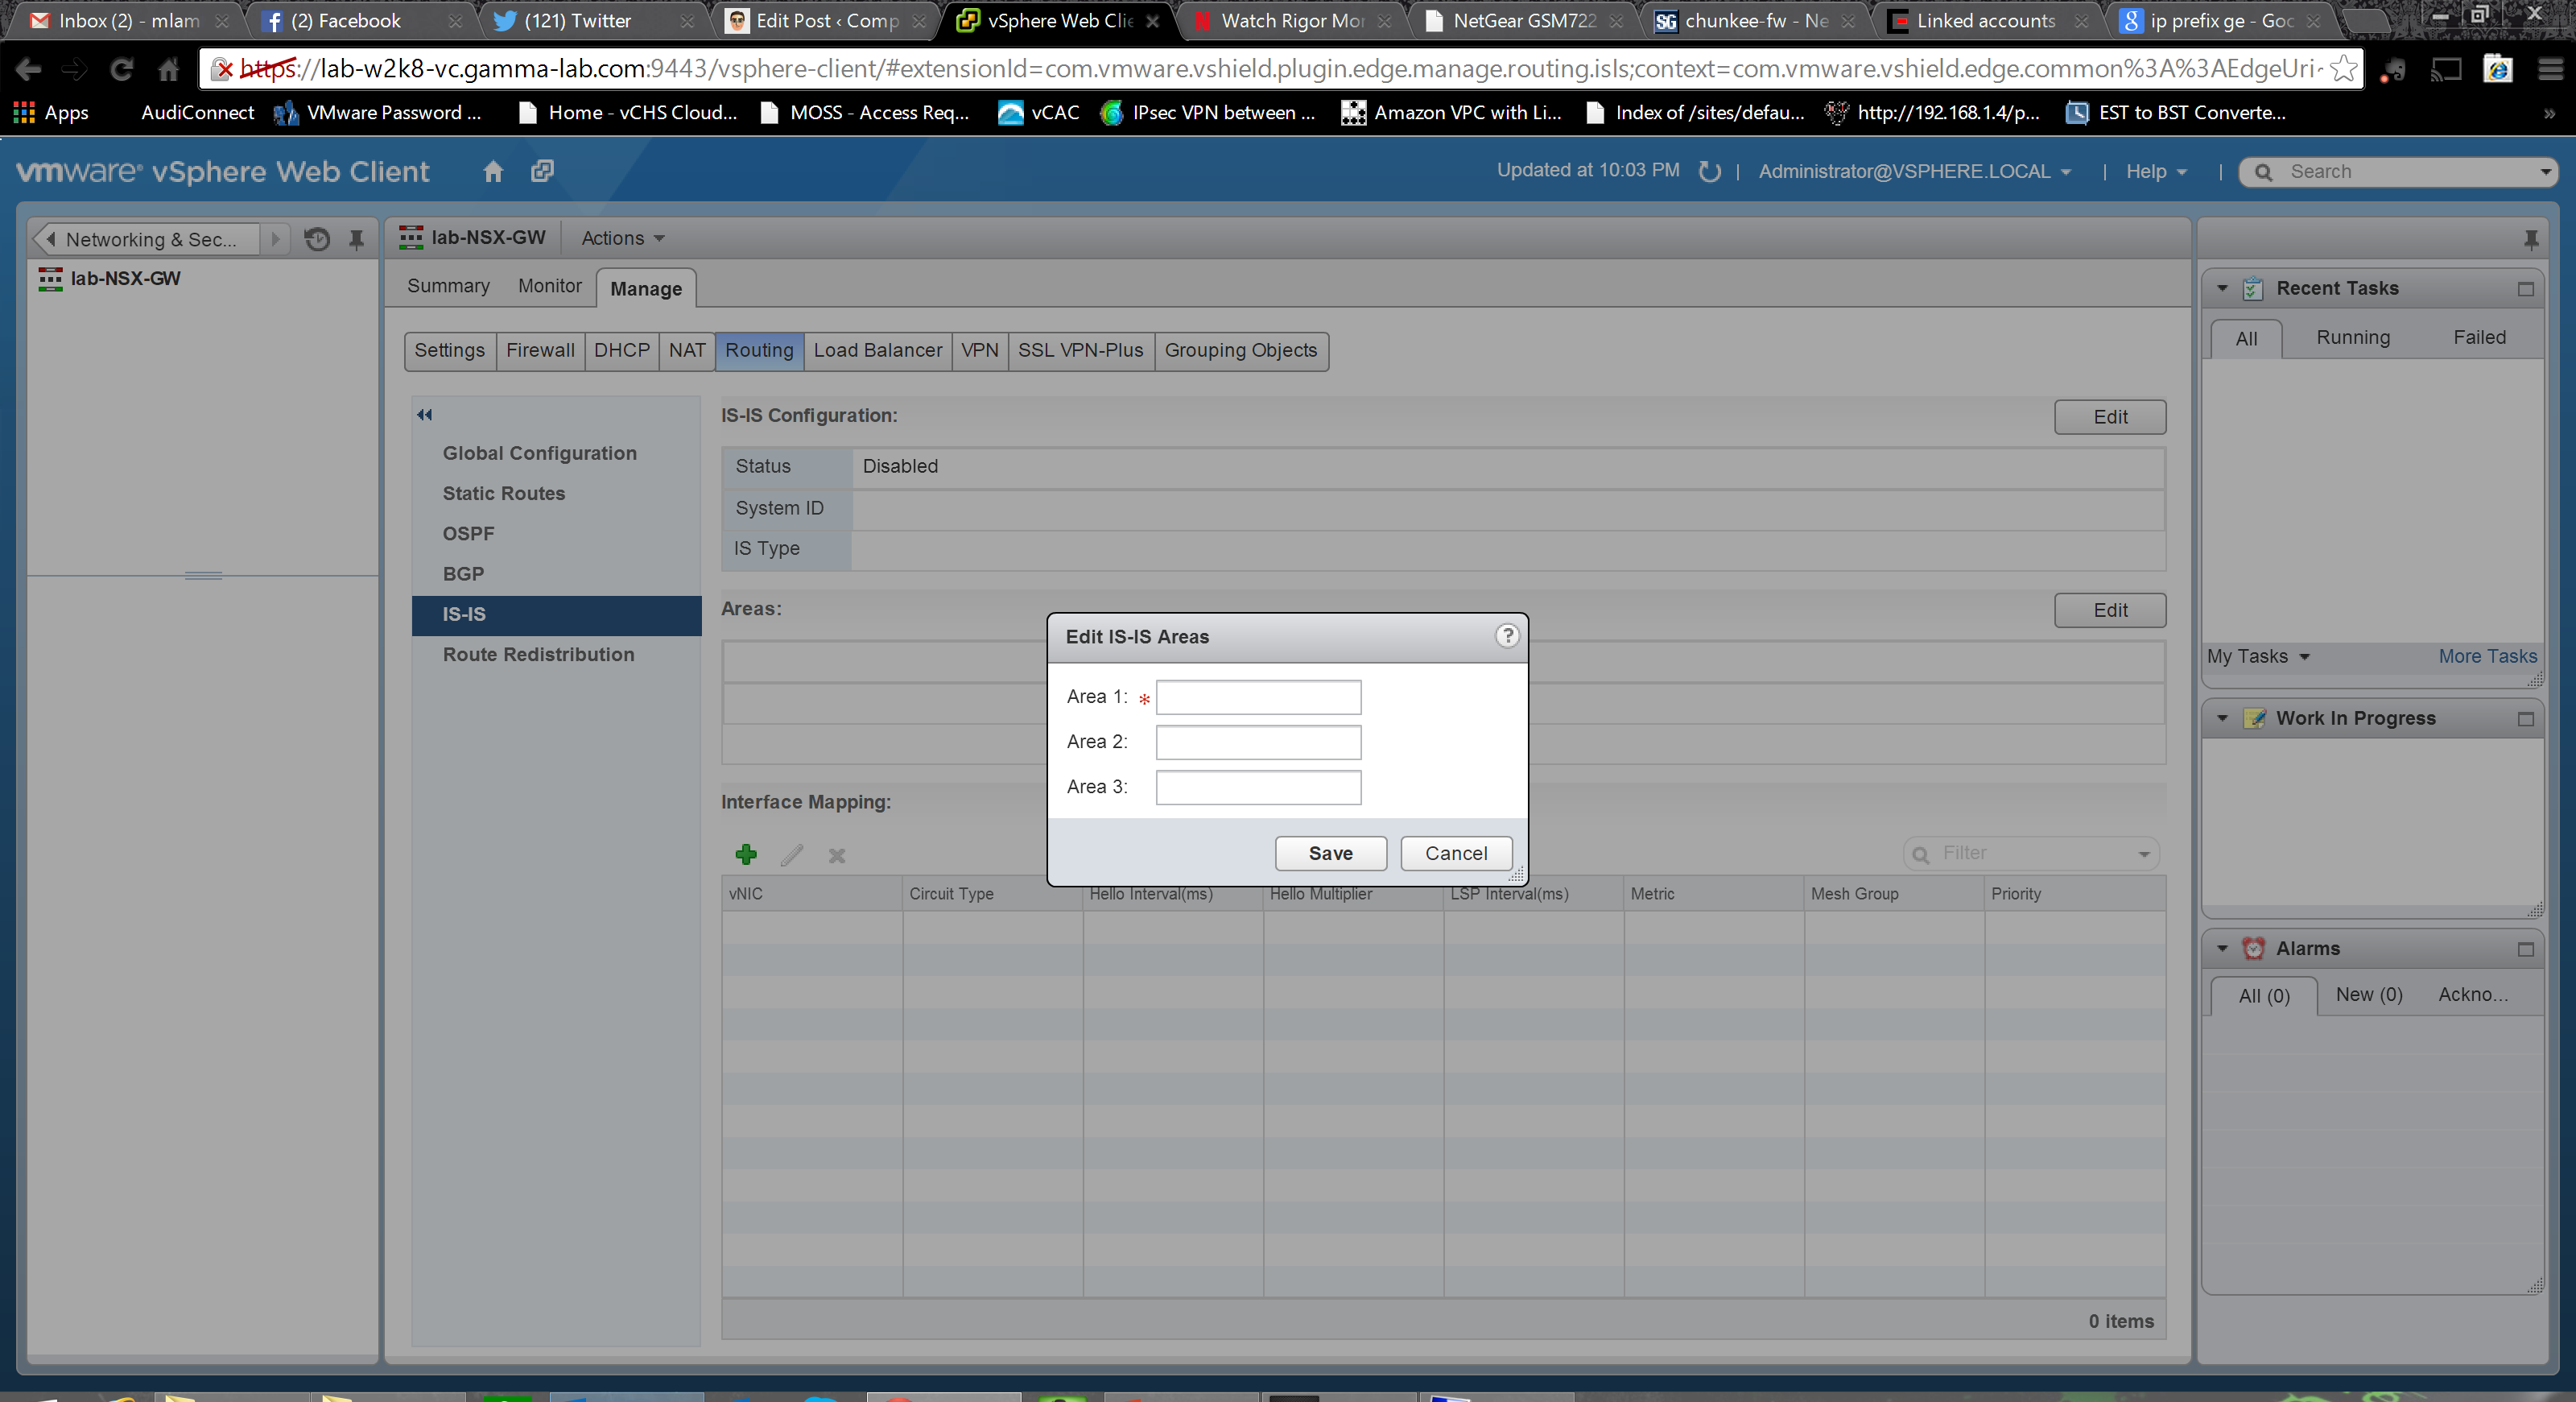Switch to the Firewall tab

click(540, 350)
